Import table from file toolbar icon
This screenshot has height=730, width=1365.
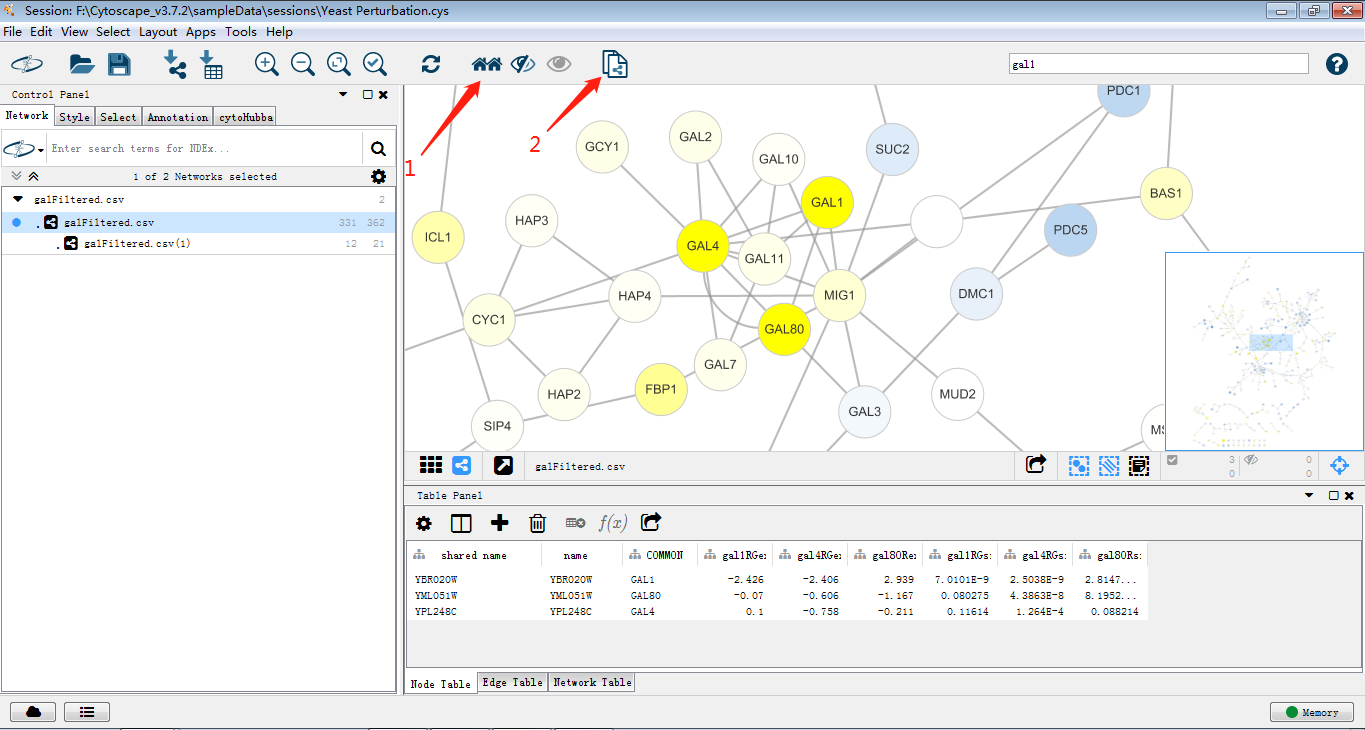(211, 64)
